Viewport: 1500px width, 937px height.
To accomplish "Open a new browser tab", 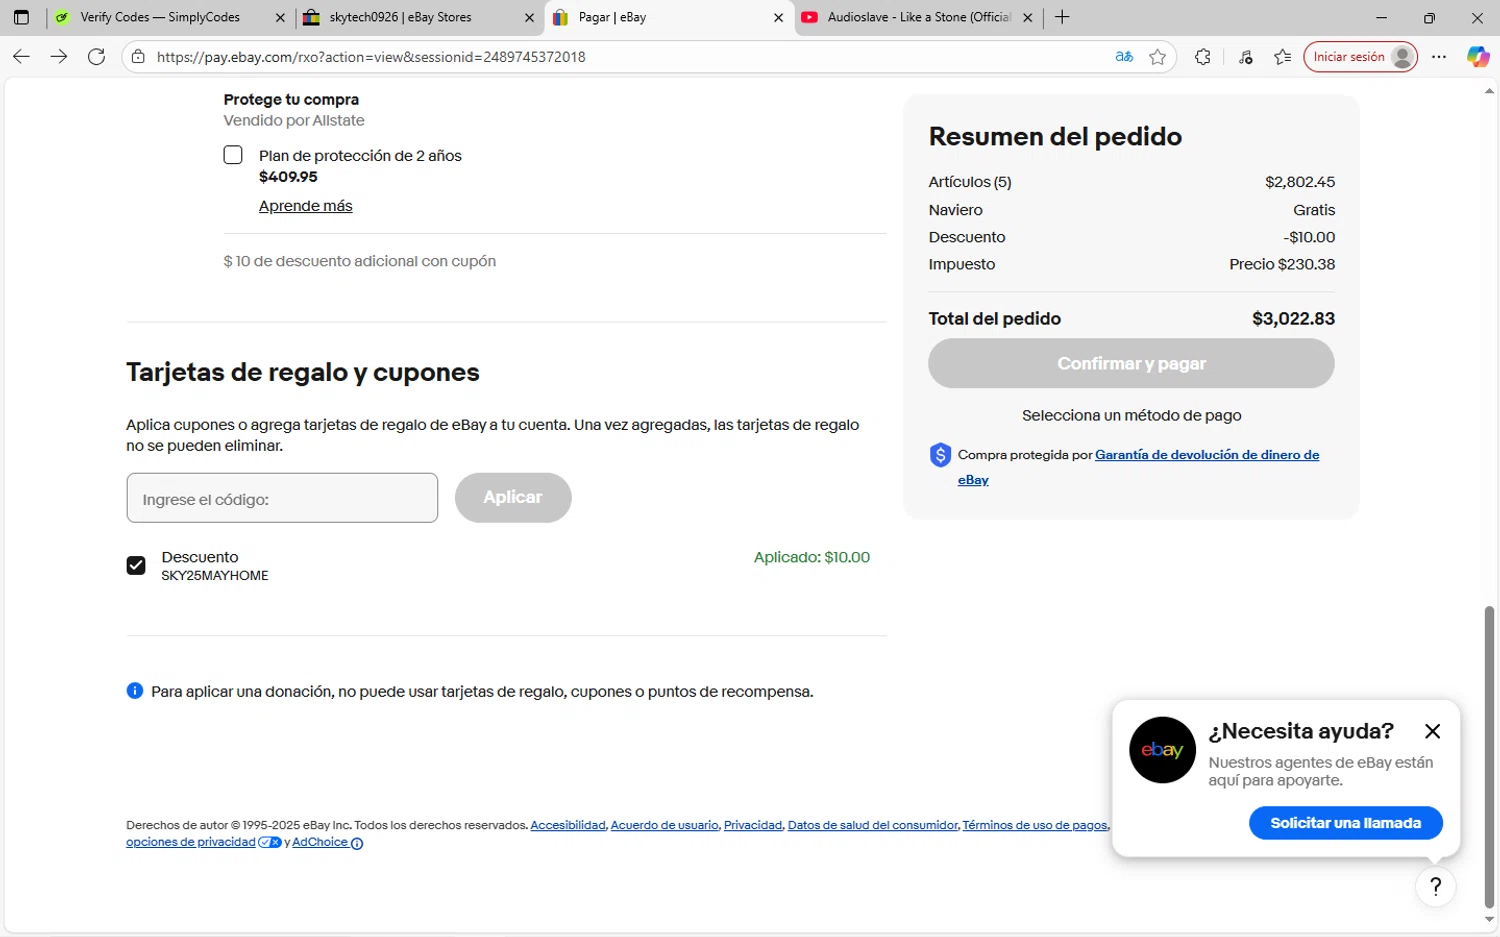I will (1062, 17).
